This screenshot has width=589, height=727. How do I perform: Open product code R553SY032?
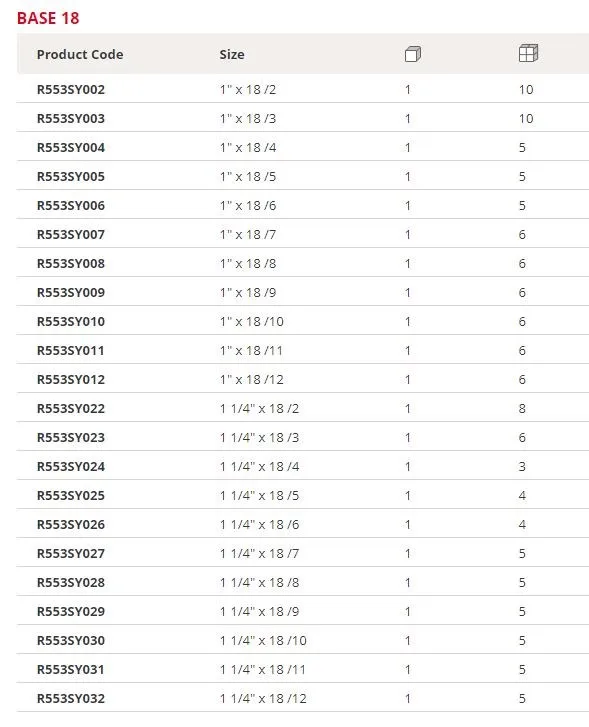click(x=70, y=699)
